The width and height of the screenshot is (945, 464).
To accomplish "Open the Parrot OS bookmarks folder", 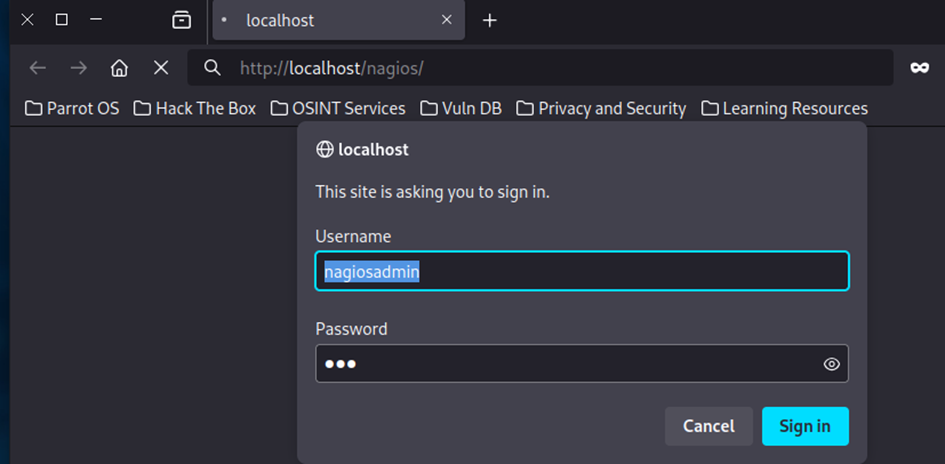I will (72, 108).
